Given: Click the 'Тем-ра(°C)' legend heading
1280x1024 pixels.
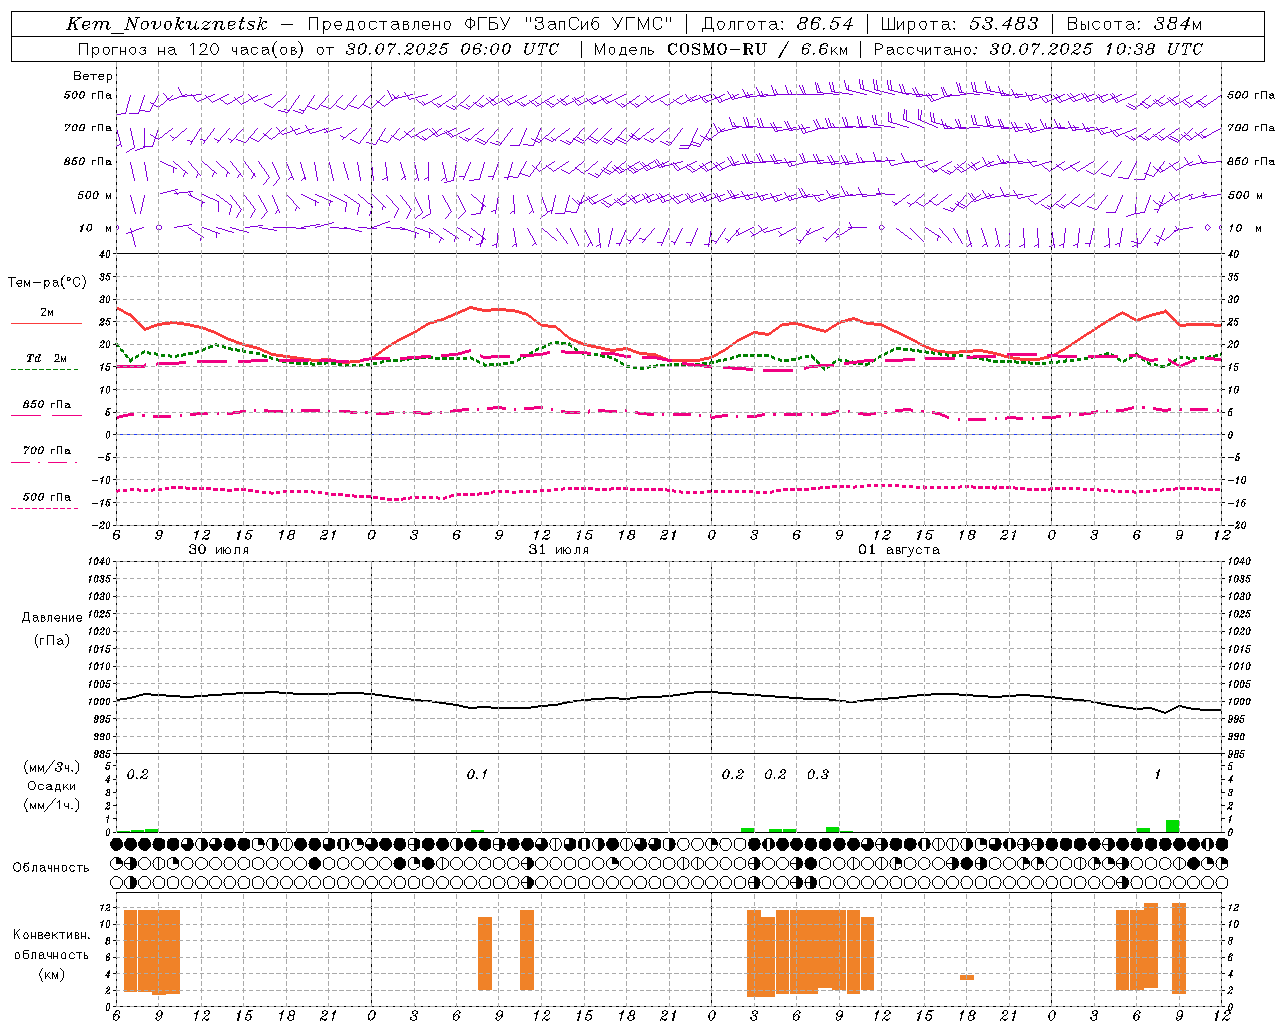Looking at the screenshot, I should 47,283.
